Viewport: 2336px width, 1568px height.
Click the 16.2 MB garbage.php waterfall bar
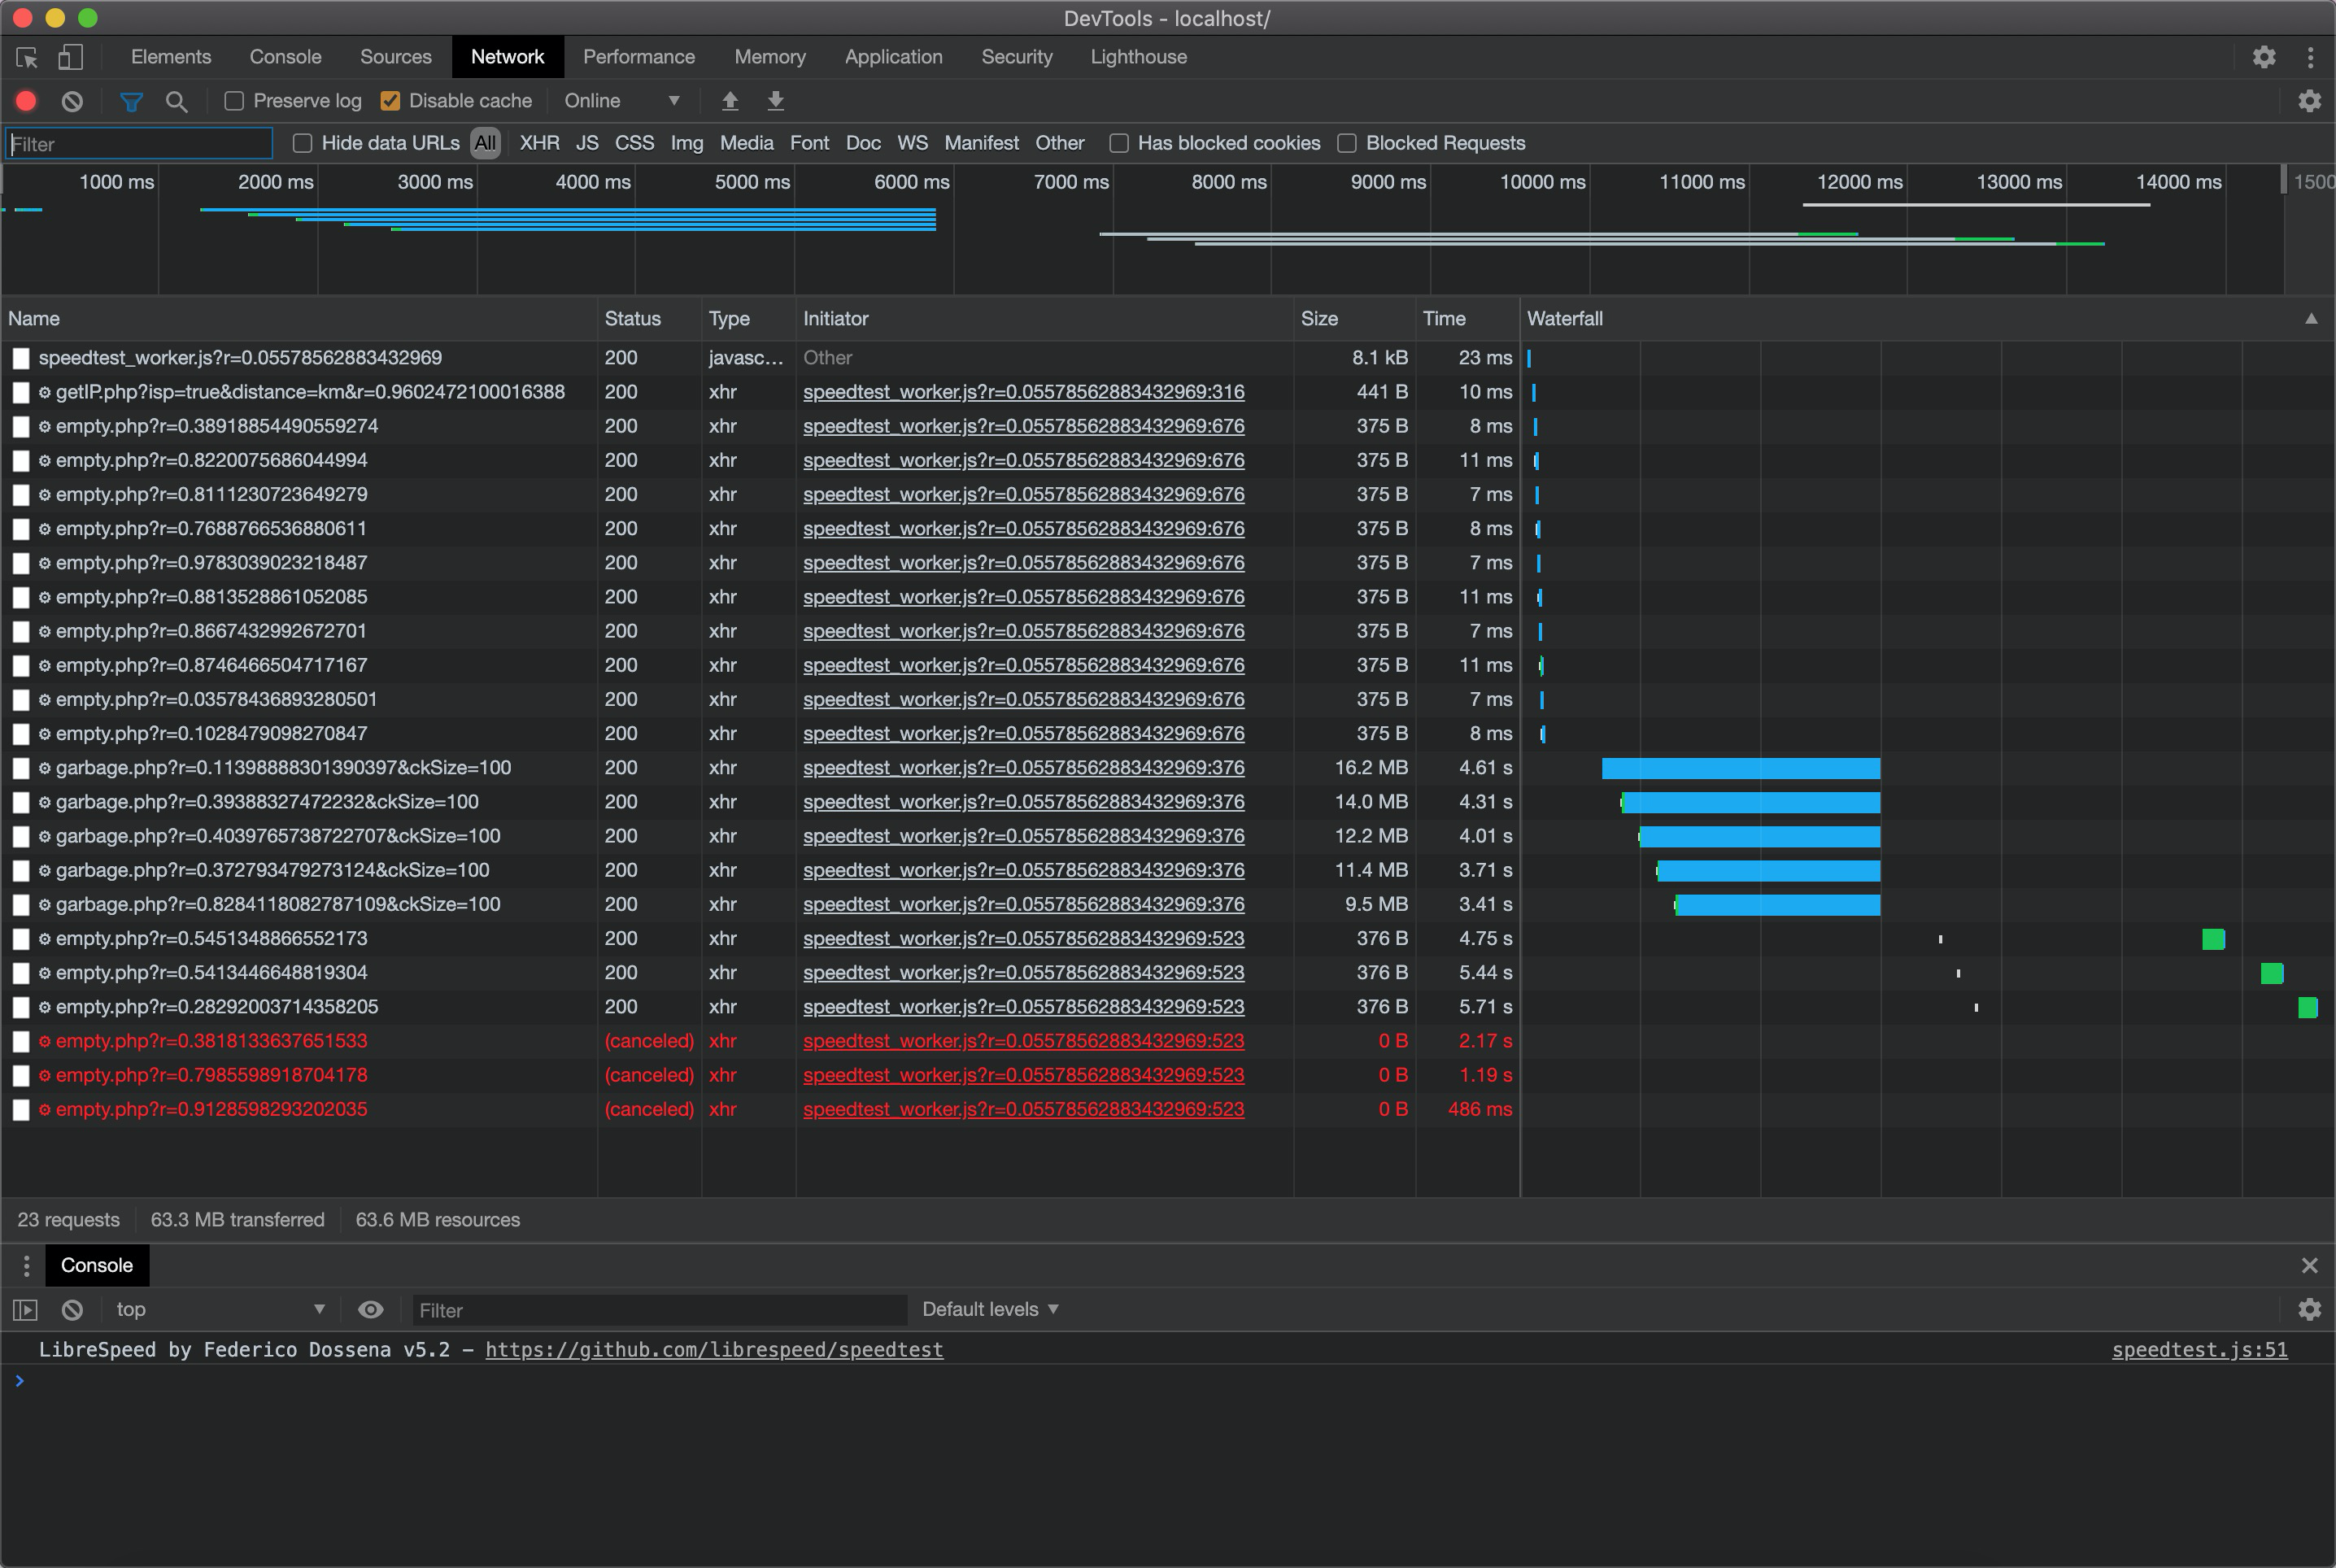pyautogui.click(x=1740, y=768)
